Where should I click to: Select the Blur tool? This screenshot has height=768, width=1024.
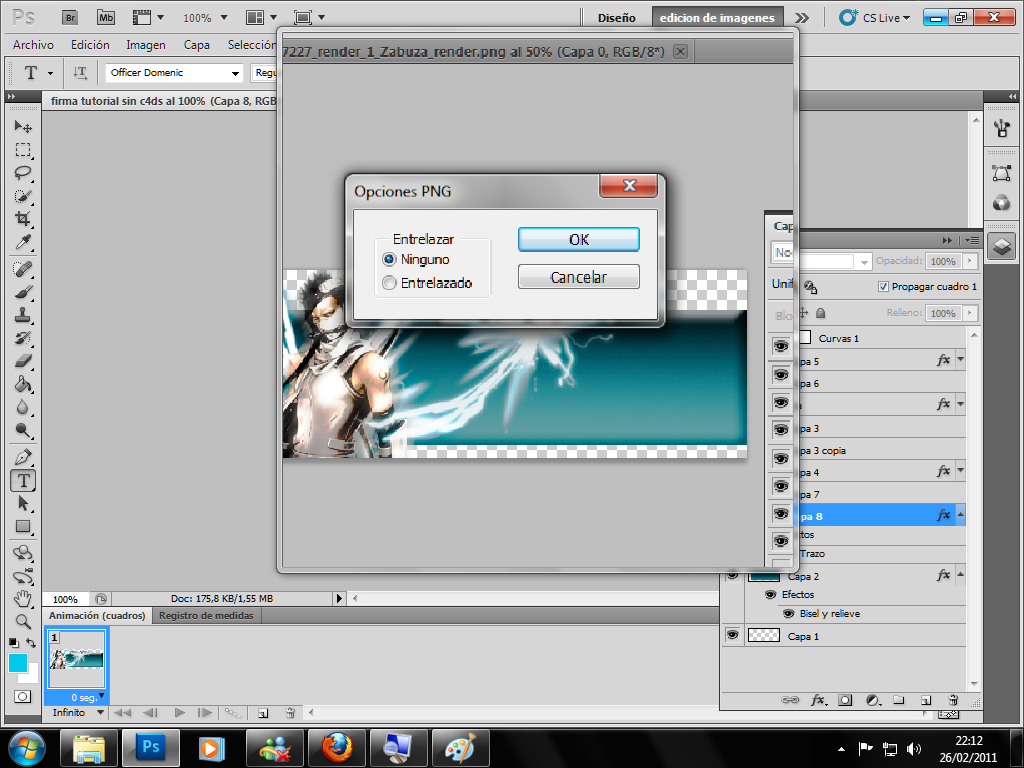point(23,408)
